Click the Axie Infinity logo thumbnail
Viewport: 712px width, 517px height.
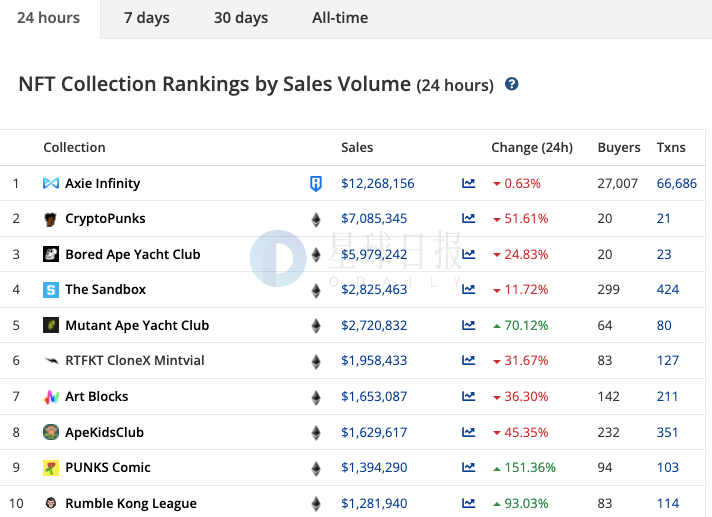coord(51,183)
